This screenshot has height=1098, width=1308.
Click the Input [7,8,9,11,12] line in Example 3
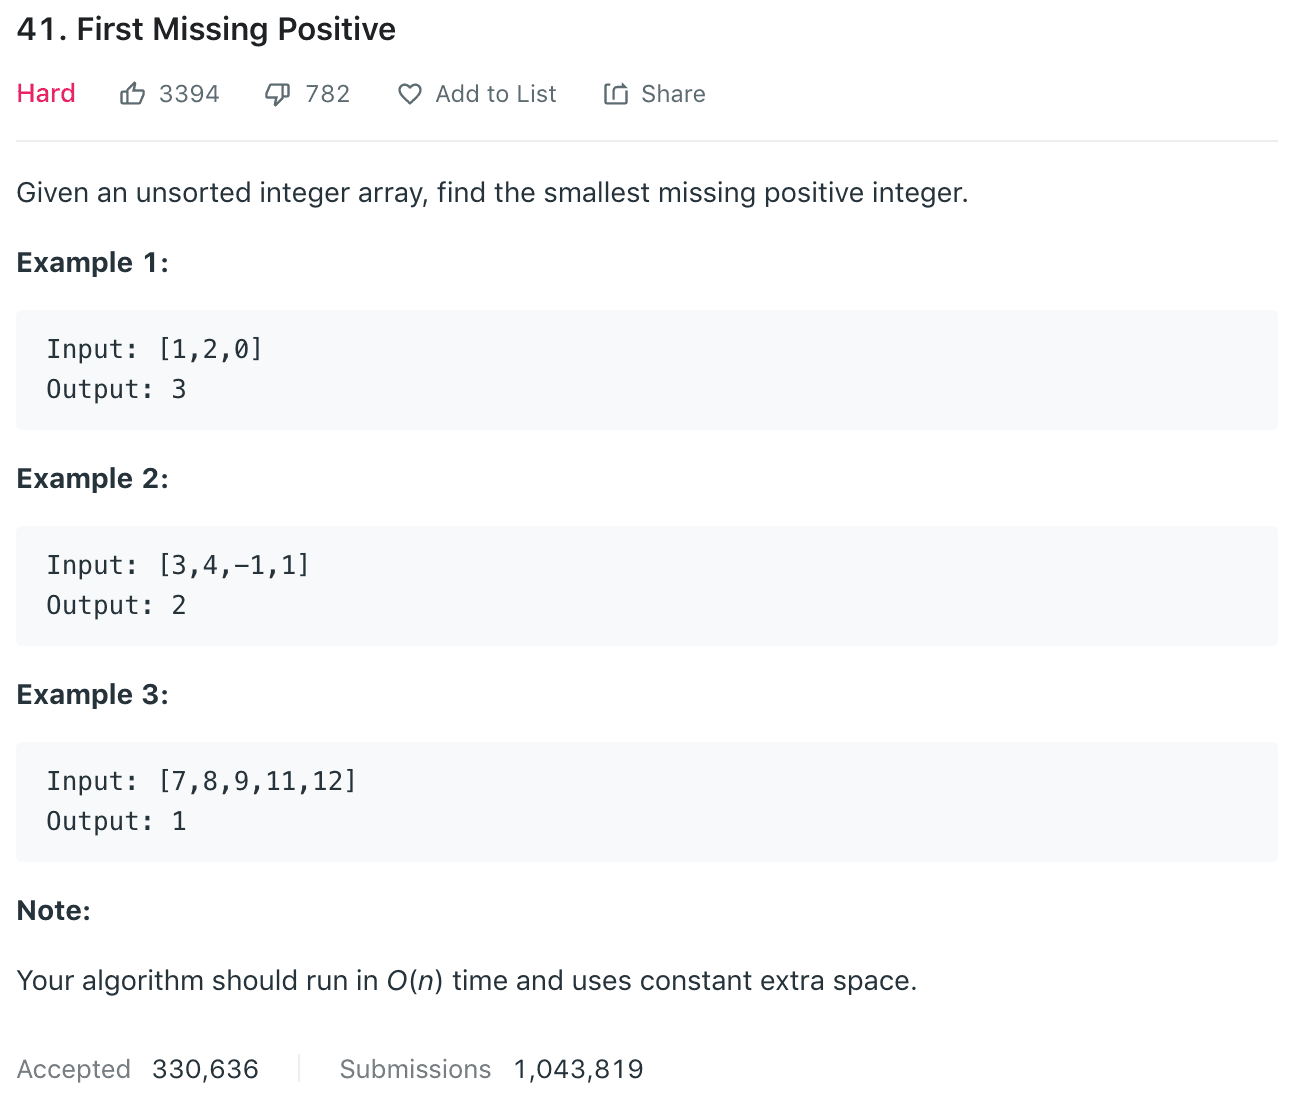201,781
